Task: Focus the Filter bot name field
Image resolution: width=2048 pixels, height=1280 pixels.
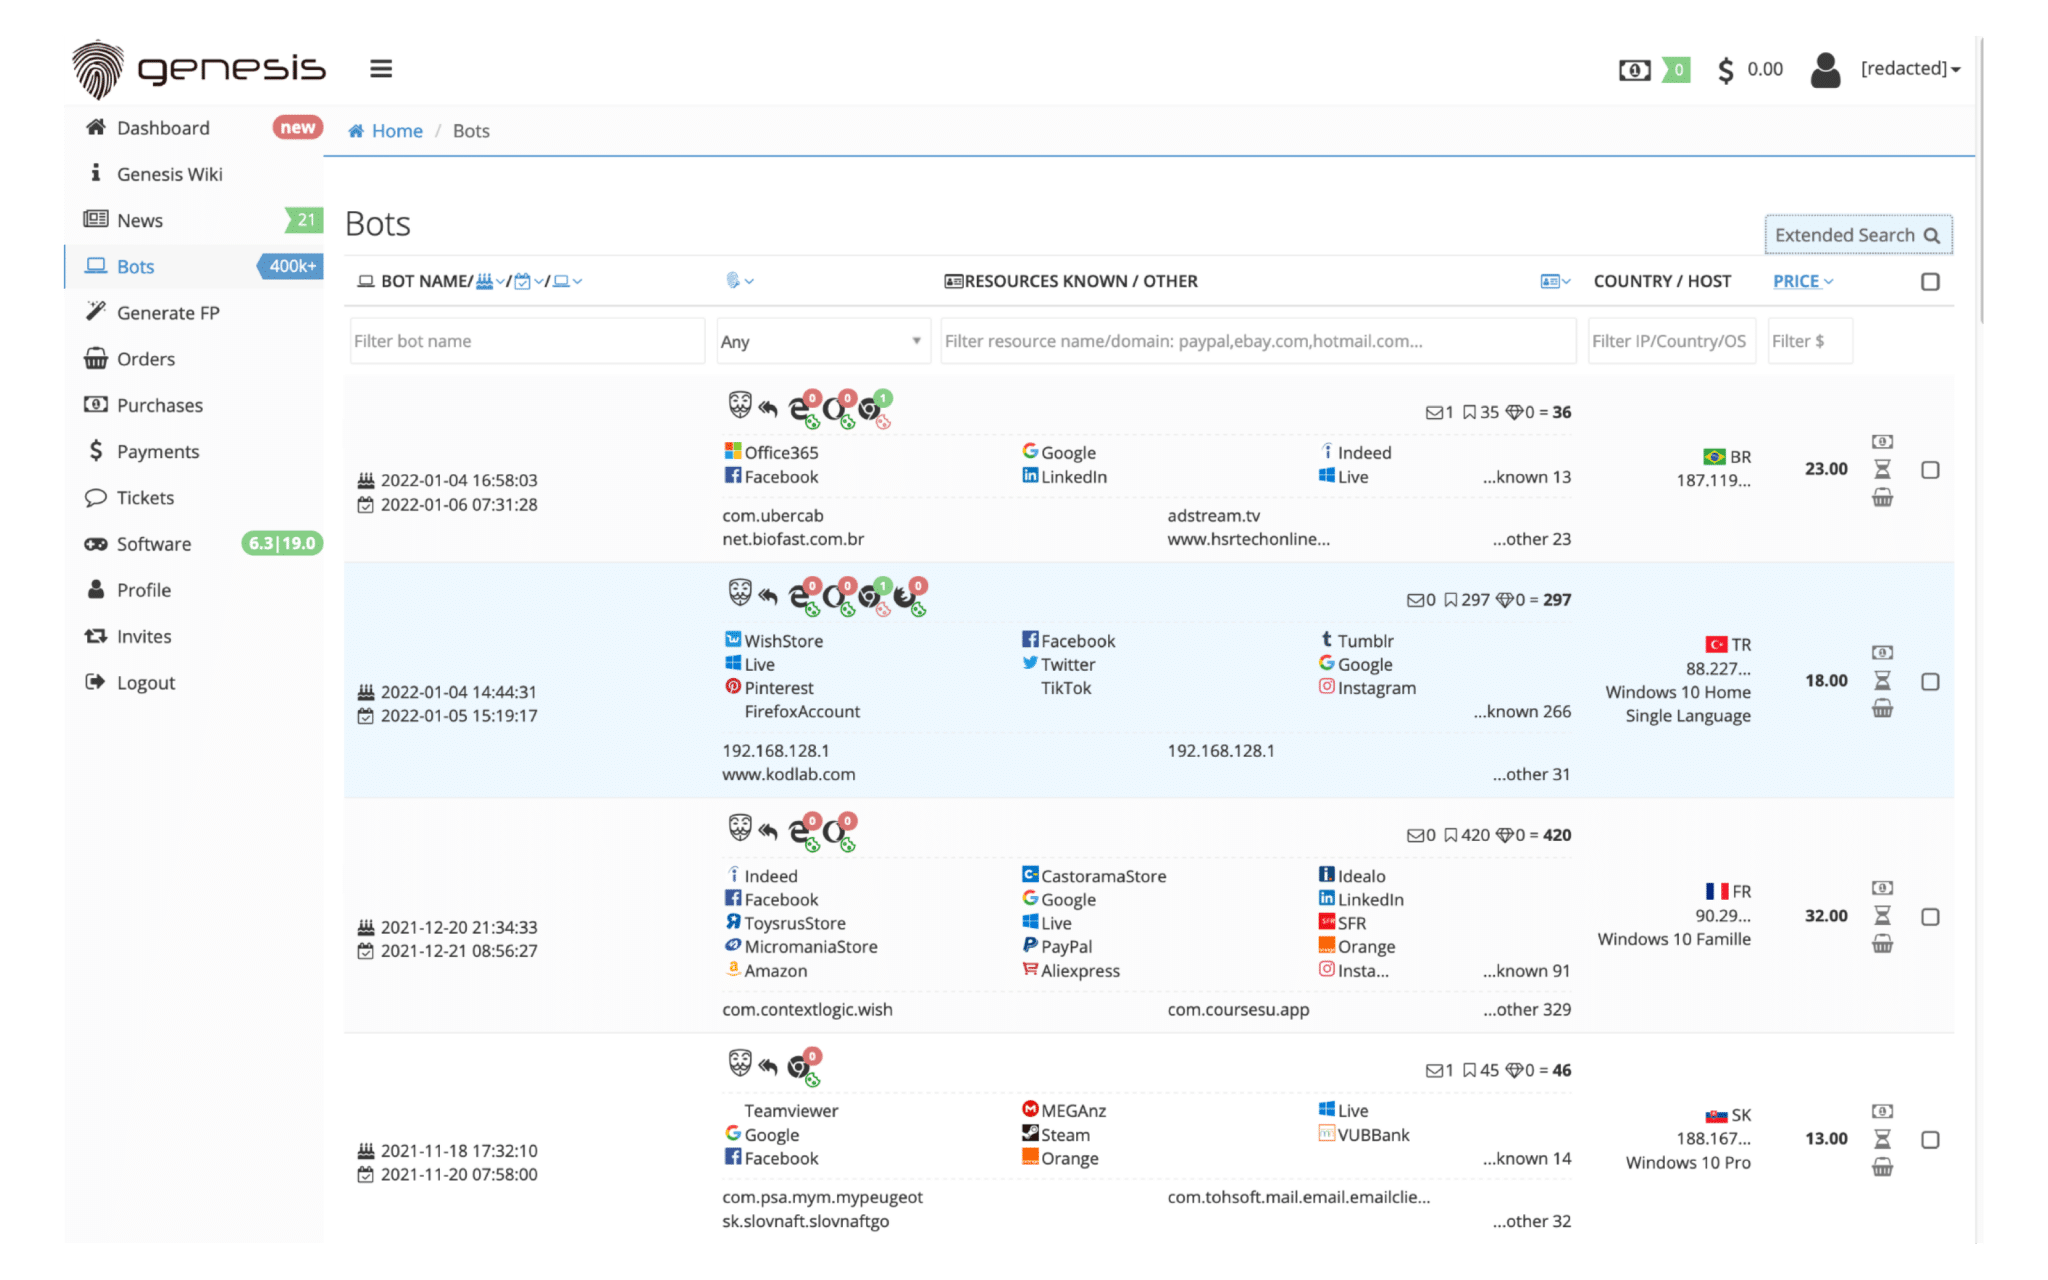Action: point(527,341)
